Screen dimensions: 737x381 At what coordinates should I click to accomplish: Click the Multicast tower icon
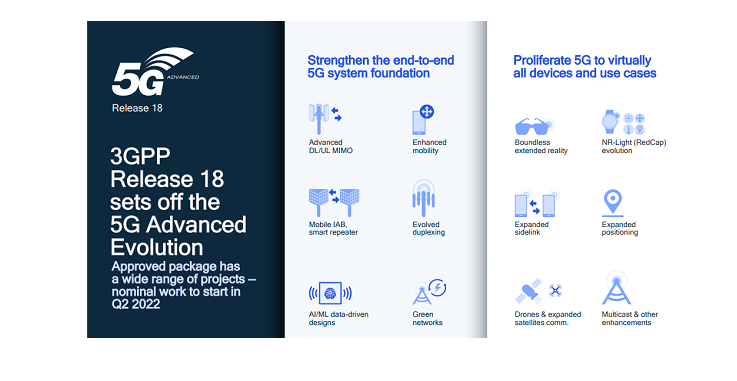click(x=616, y=288)
